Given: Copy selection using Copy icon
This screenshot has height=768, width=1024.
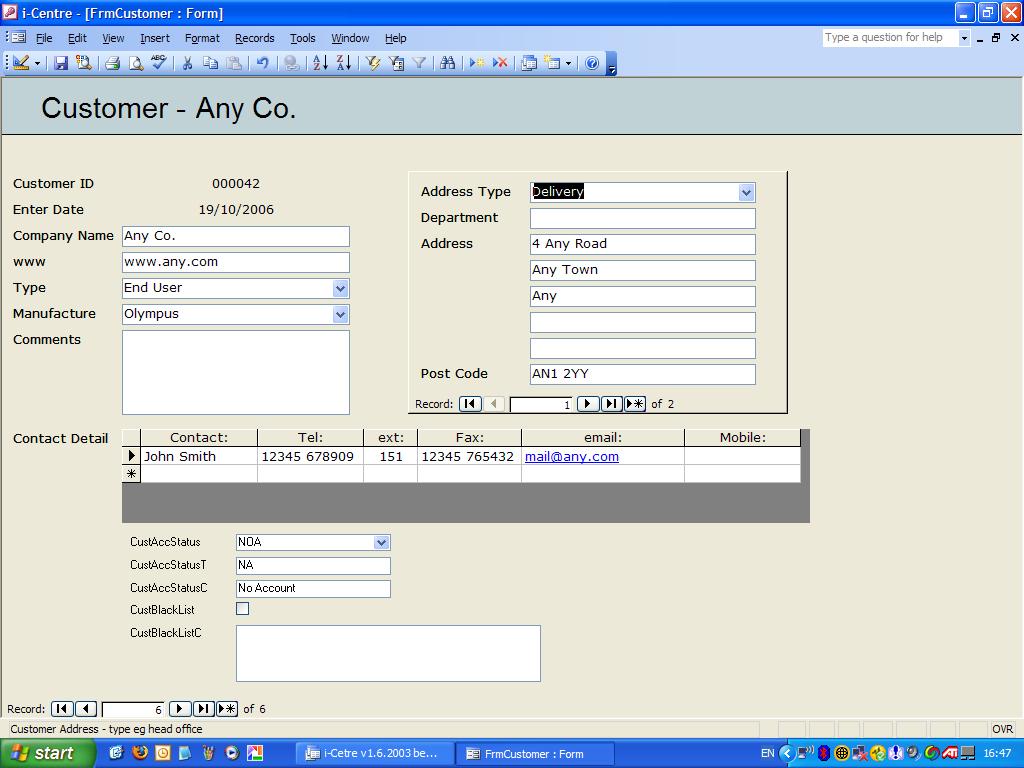Looking at the screenshot, I should 210,63.
